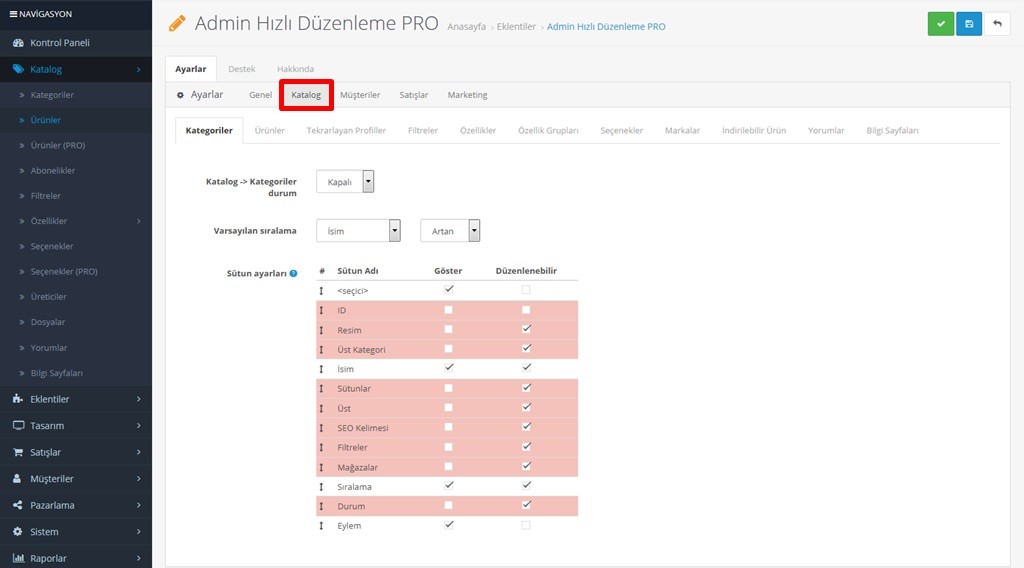The image size is (1024, 568).
Task: Toggle Göster checkbox for Eylem row
Action: tap(448, 525)
